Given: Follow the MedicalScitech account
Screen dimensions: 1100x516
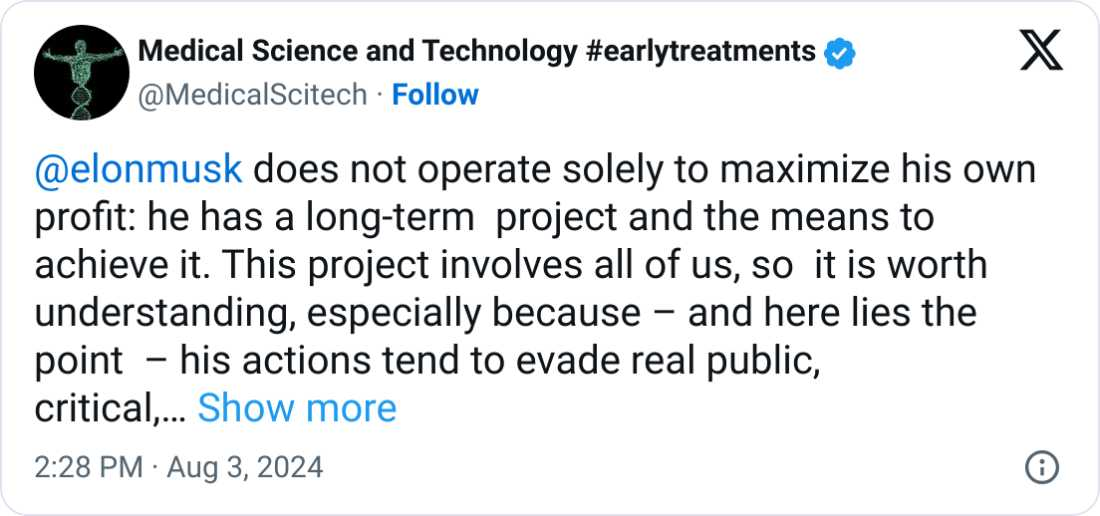Looking at the screenshot, I should coord(435,95).
